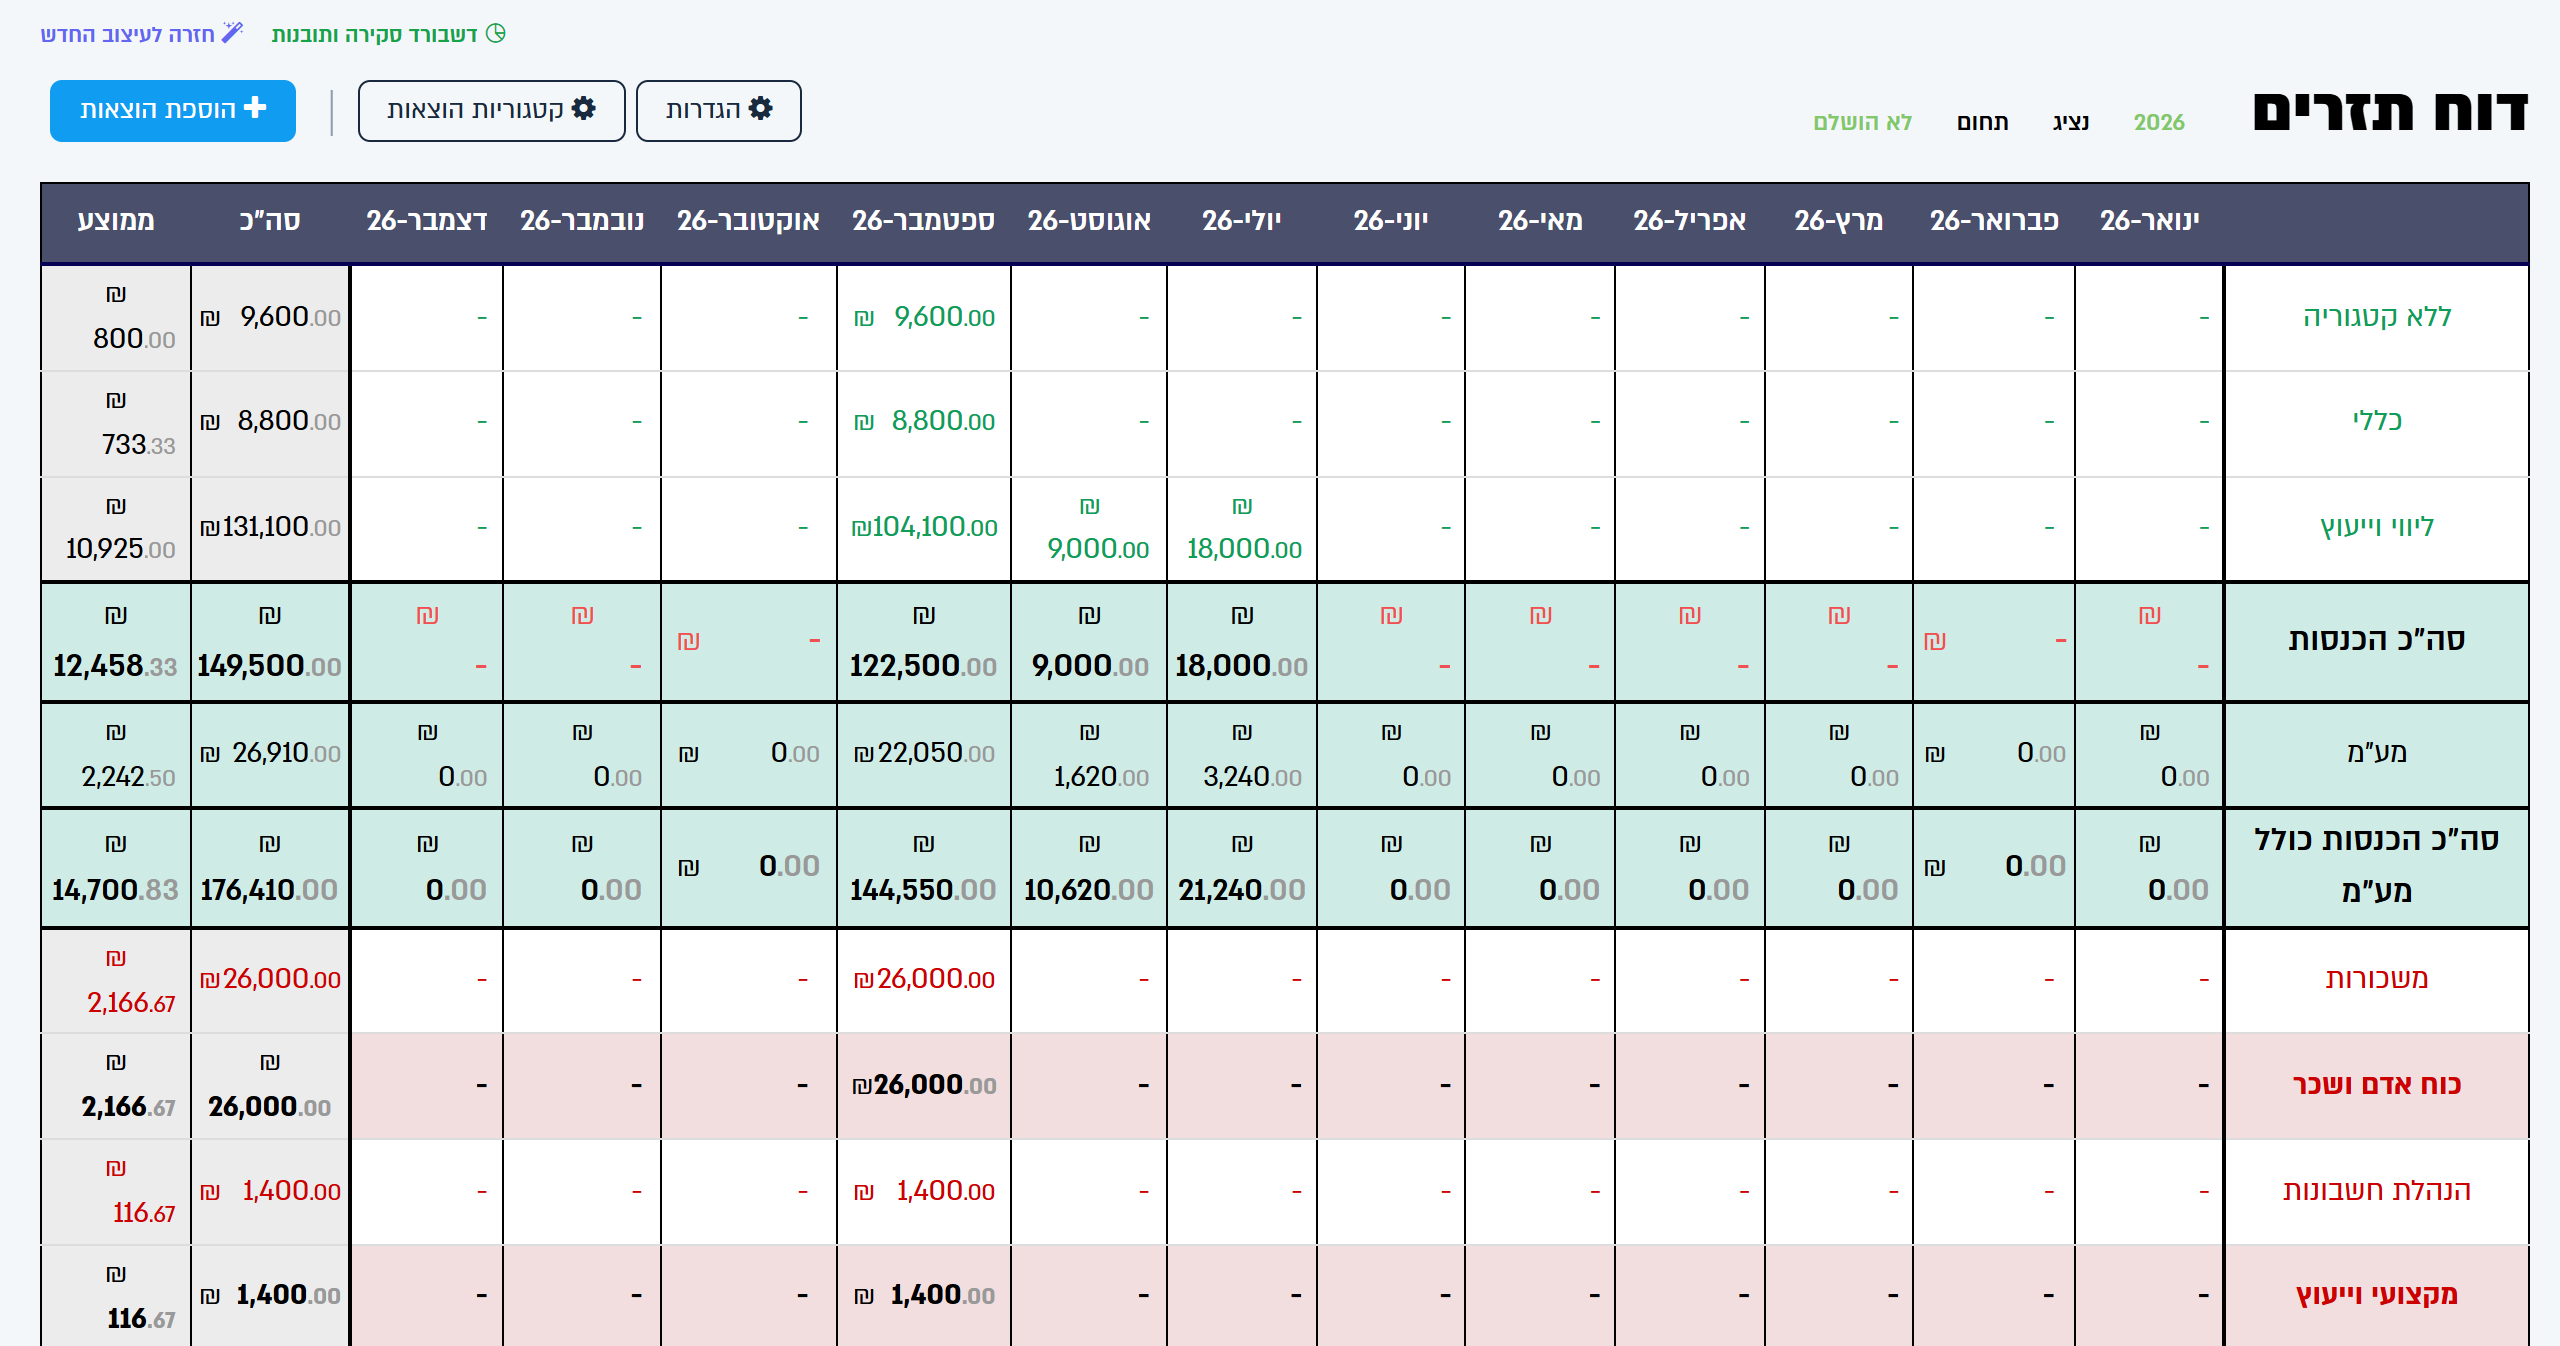Click the 104,100.00 September ליווי וייעוץ cell
Screen dimensions: 2560x1346
click(924, 527)
